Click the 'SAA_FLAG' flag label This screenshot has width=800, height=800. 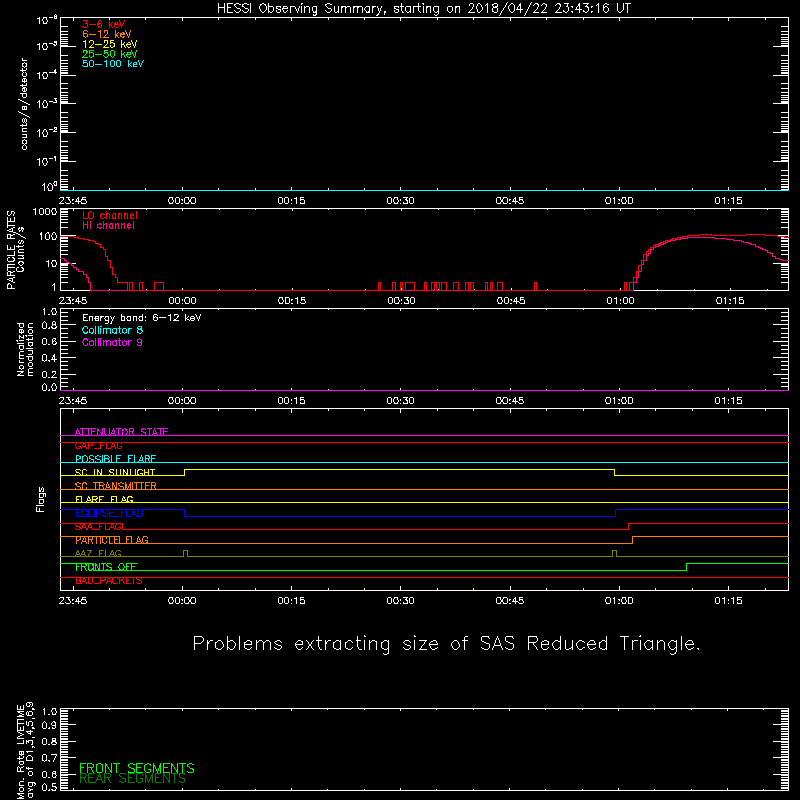[98, 527]
